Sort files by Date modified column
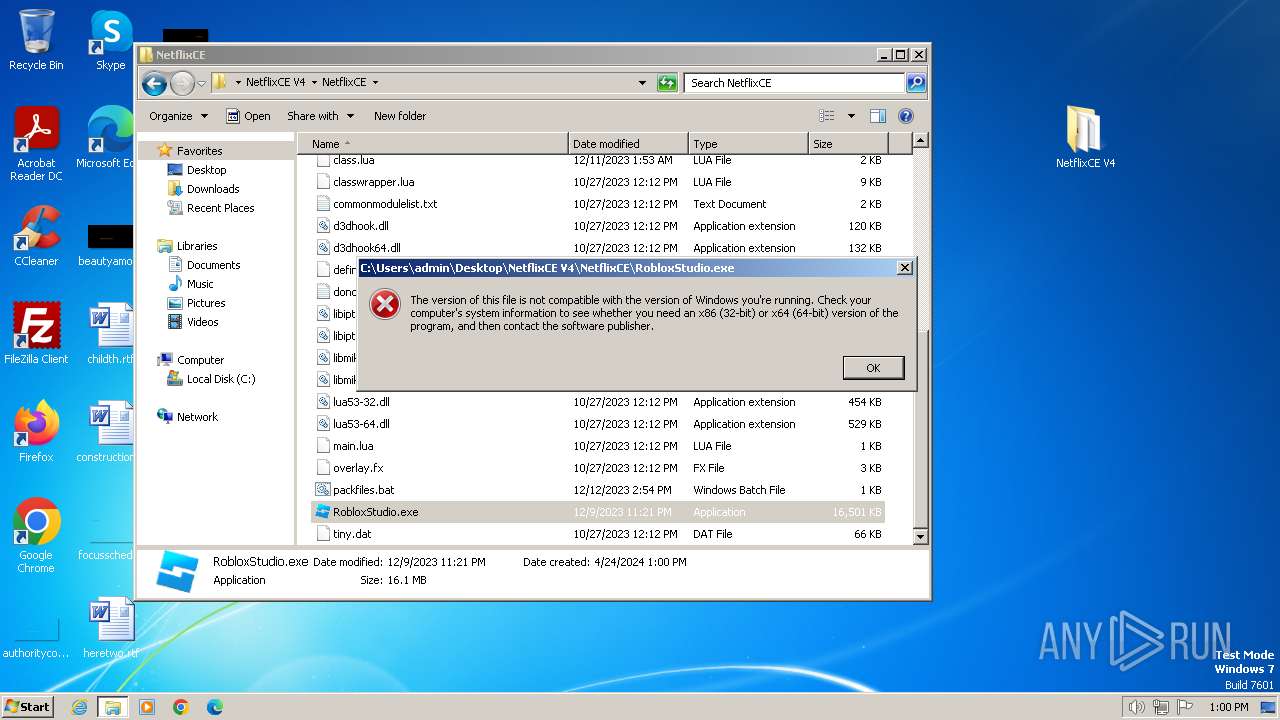Viewport: 1280px width, 720px height. [x=628, y=144]
